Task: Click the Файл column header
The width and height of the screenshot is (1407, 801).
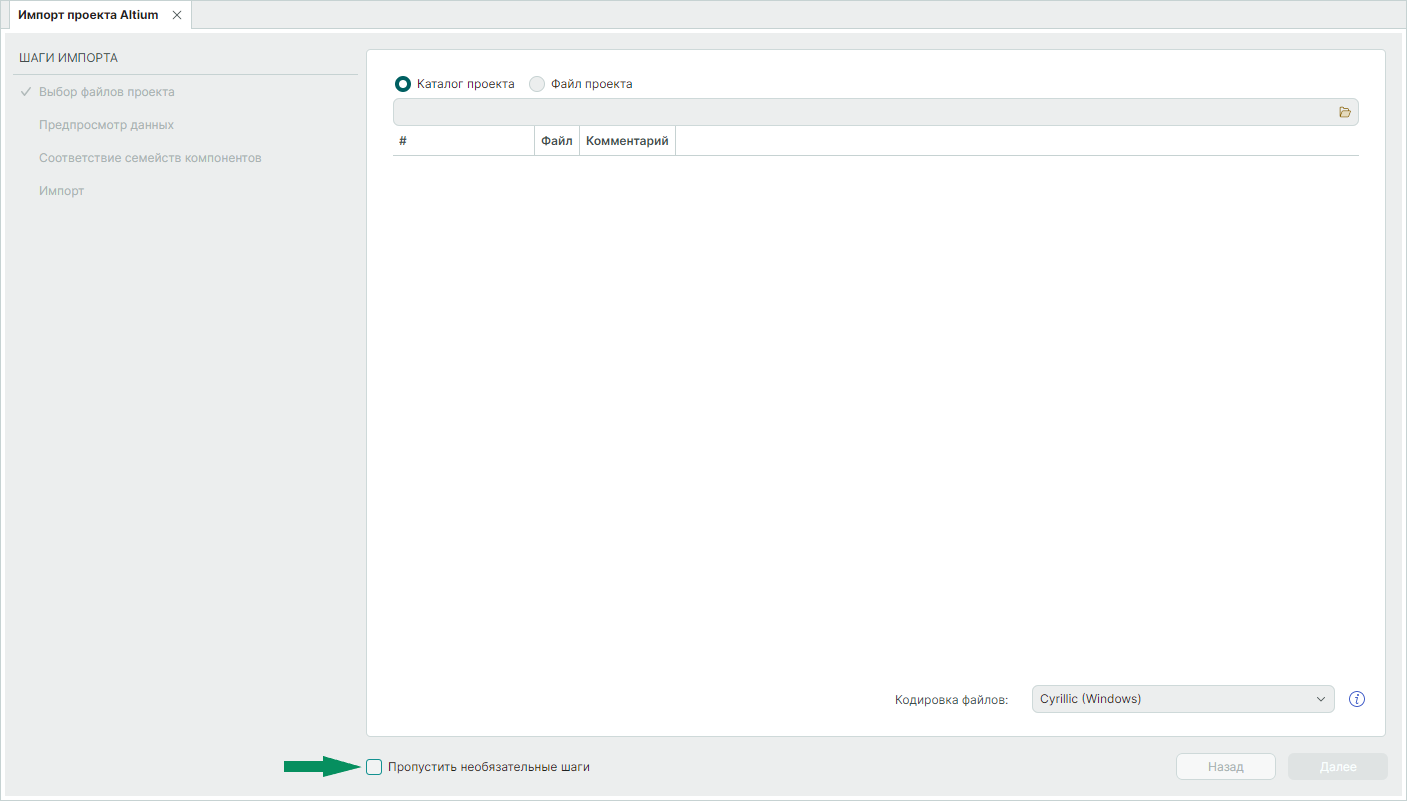Action: tap(557, 141)
